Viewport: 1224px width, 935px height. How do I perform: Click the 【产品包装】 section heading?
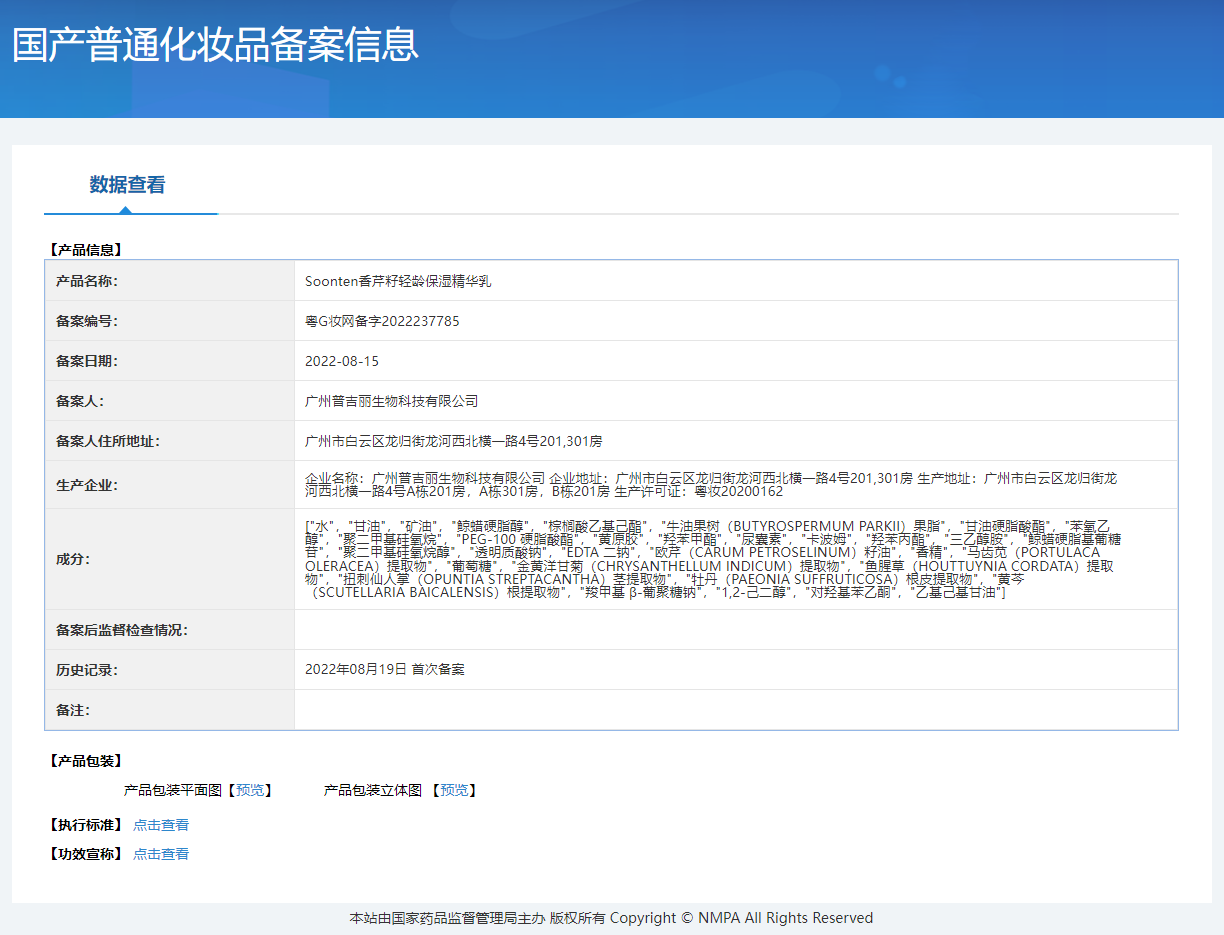coord(85,761)
